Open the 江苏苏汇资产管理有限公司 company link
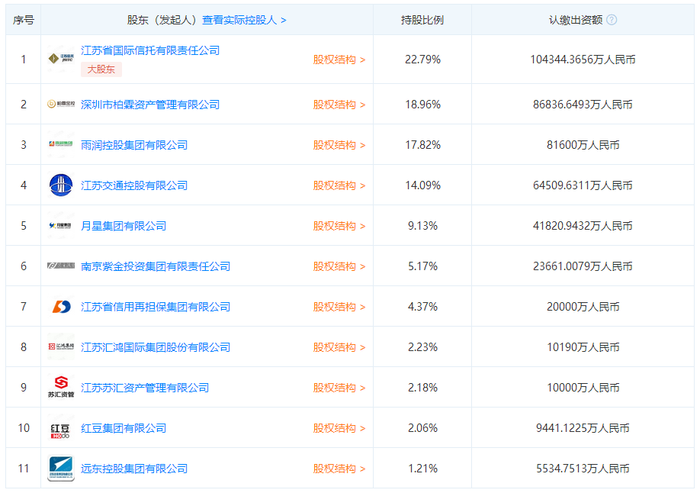Viewport: 700px width, 493px height. pyautogui.click(x=145, y=388)
